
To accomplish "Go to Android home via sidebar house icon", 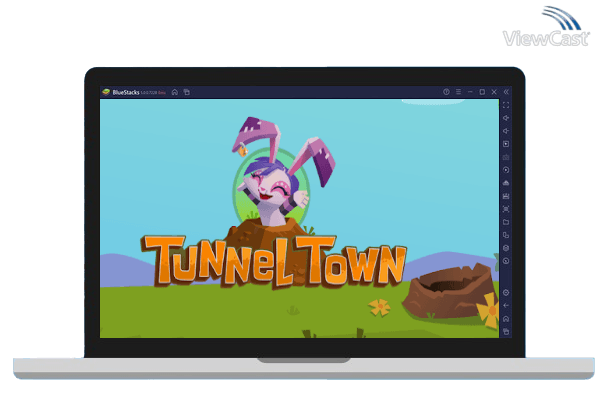I will [x=506, y=319].
